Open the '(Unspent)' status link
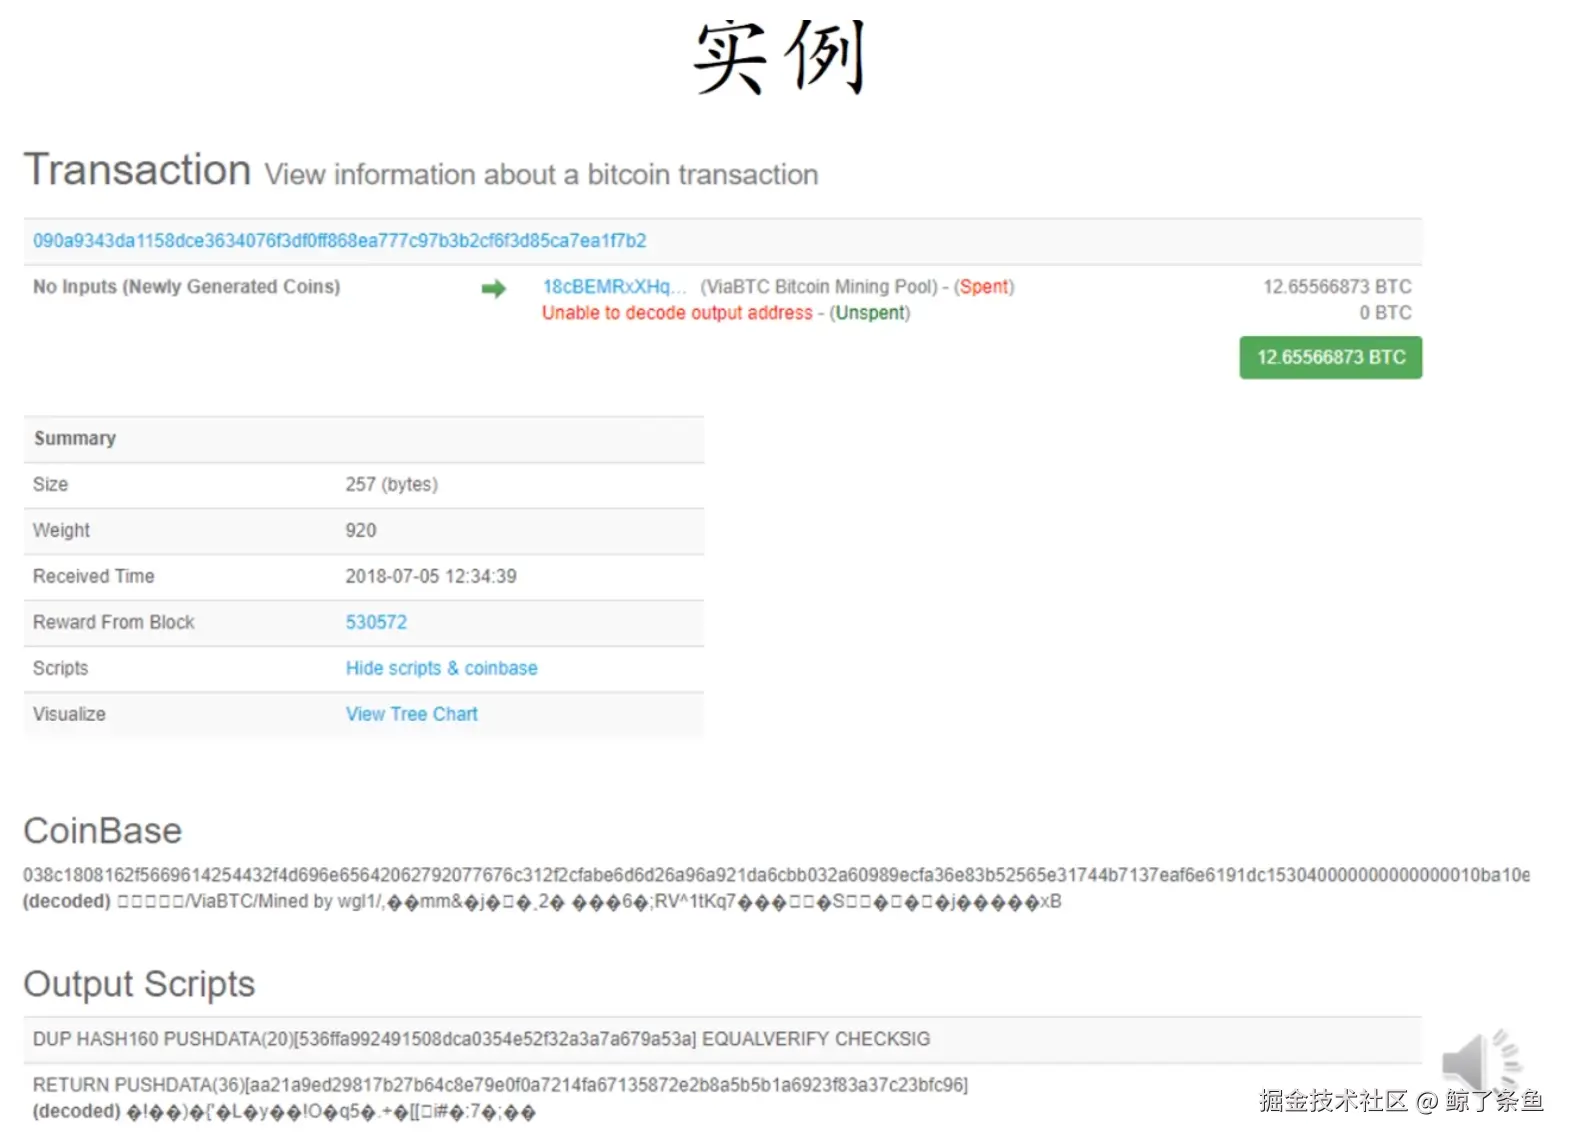Screen dimensions: 1574x1144 click(870, 313)
